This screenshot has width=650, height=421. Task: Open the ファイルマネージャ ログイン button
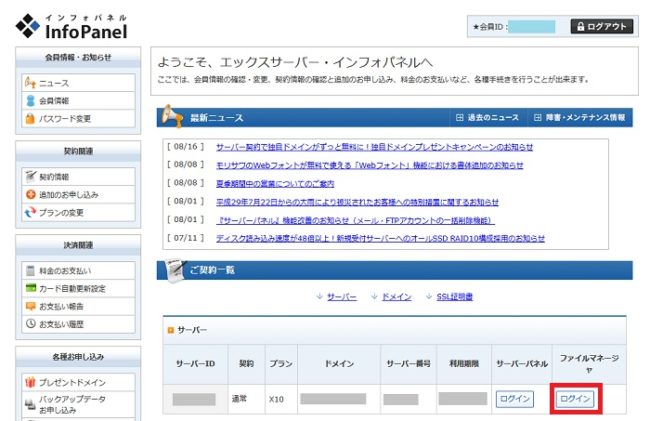tap(575, 399)
